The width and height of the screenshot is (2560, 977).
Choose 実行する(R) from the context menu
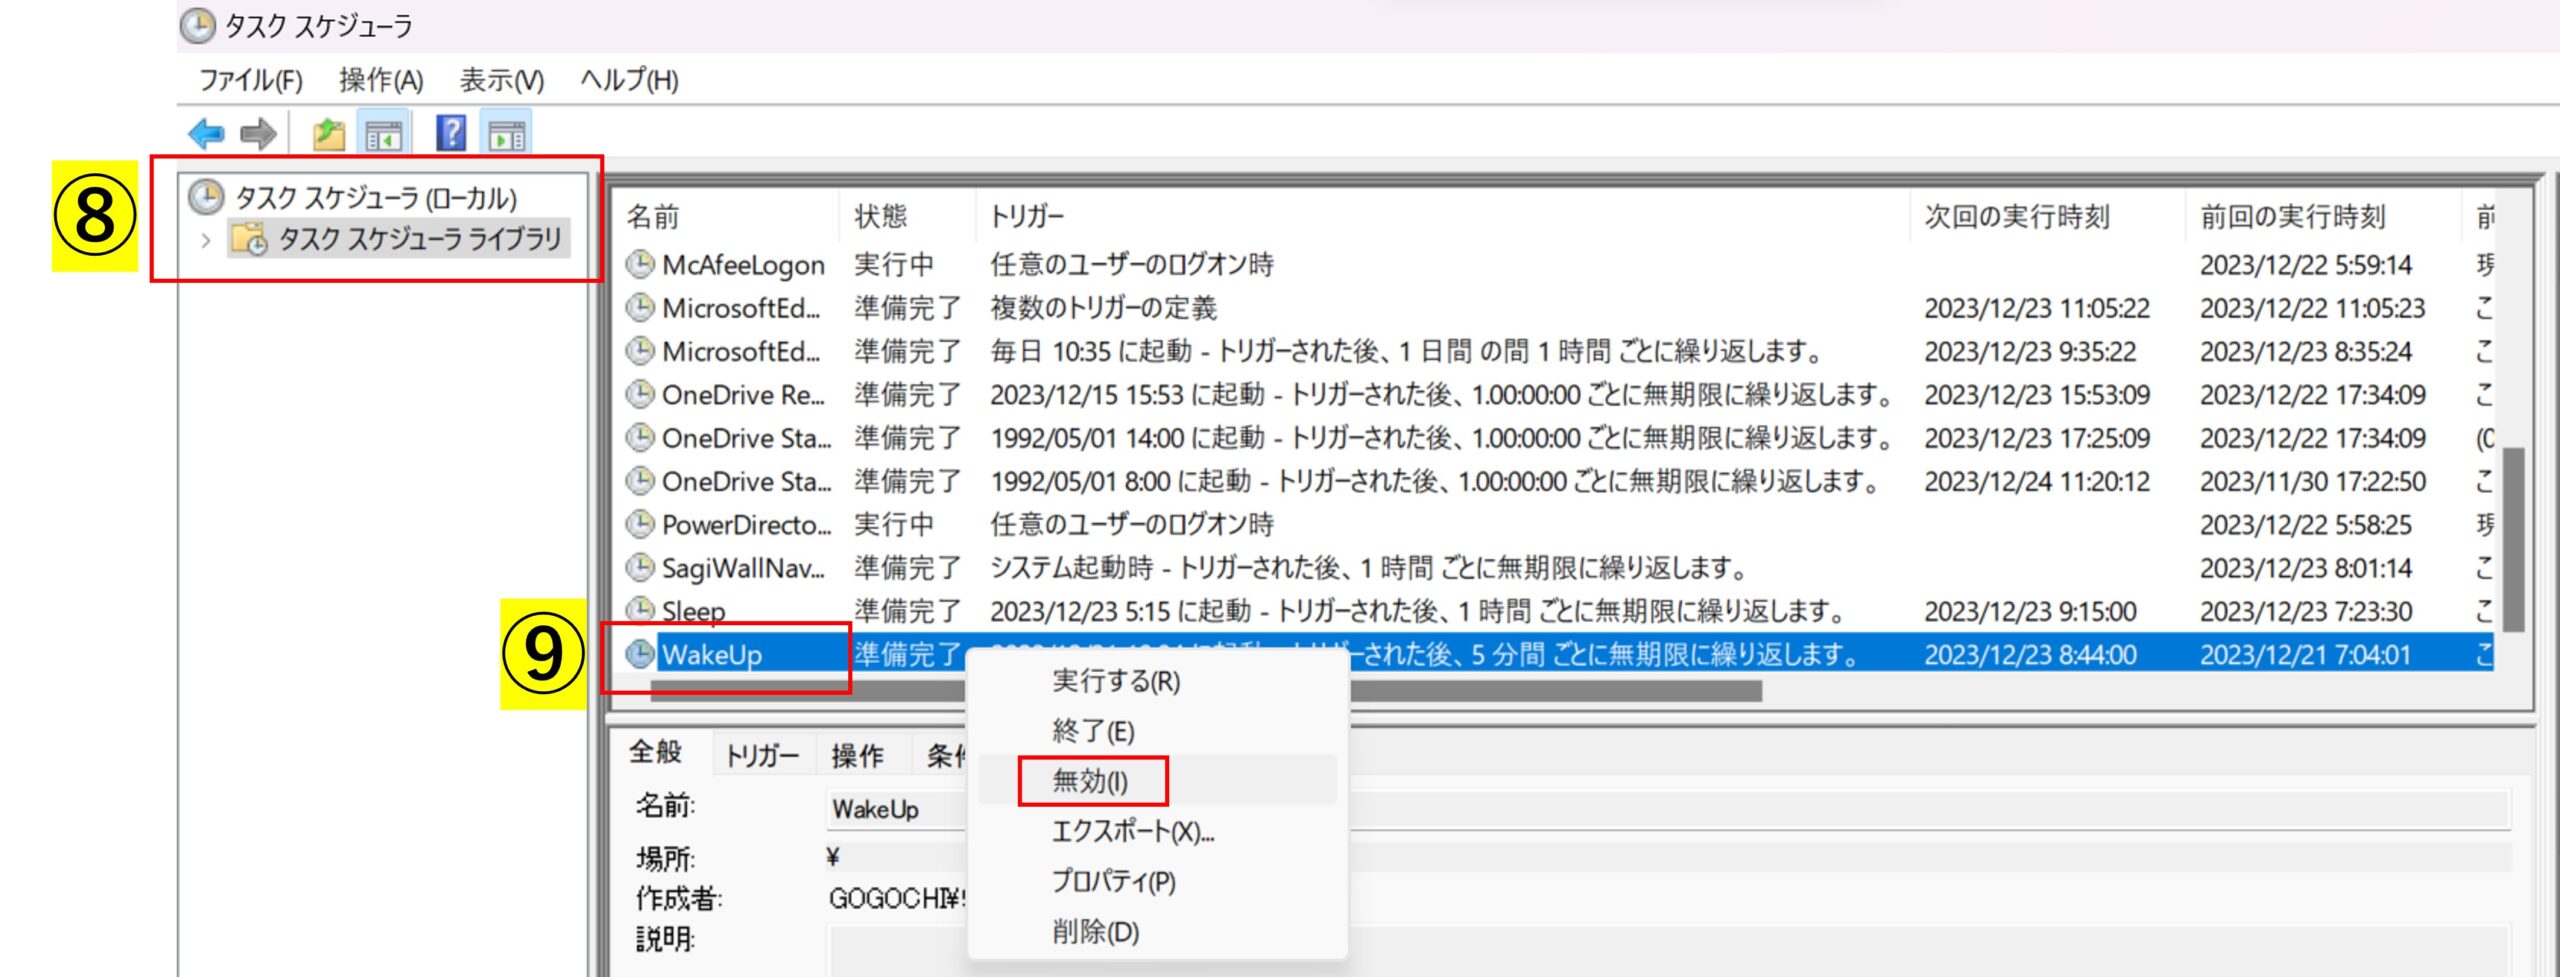[x=1116, y=681]
